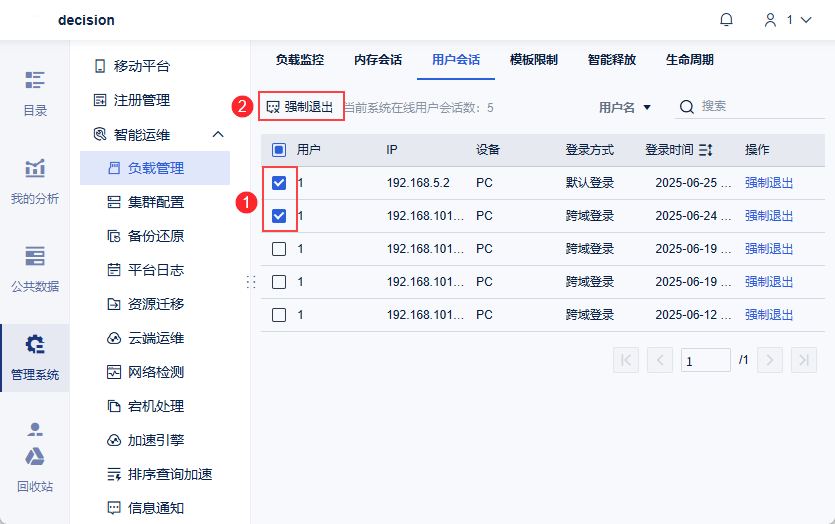Click the search magnifier icon
Screen dimensions: 835x524
[687, 107]
